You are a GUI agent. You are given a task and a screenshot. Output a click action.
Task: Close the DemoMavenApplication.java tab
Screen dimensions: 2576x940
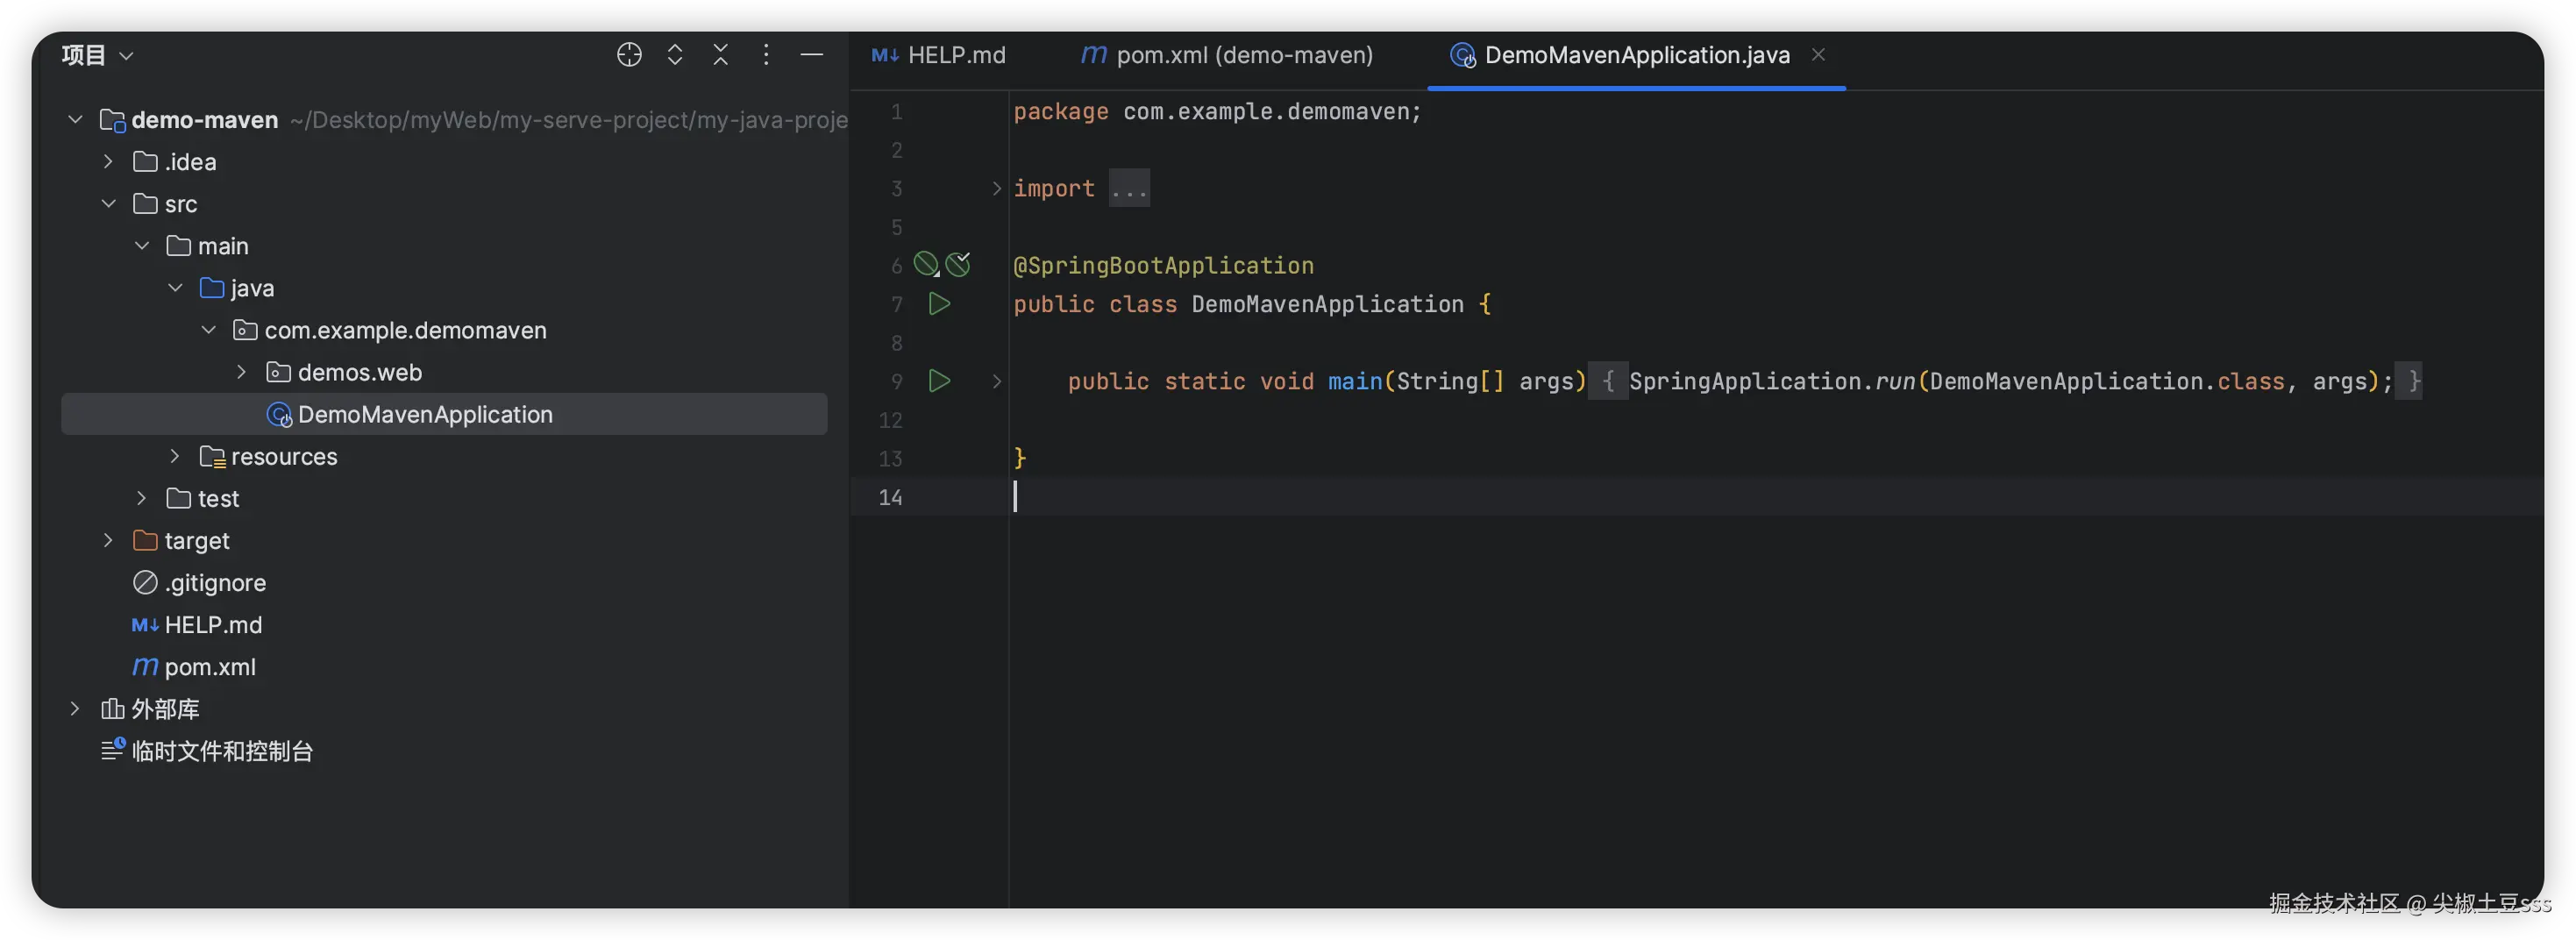(x=1818, y=55)
